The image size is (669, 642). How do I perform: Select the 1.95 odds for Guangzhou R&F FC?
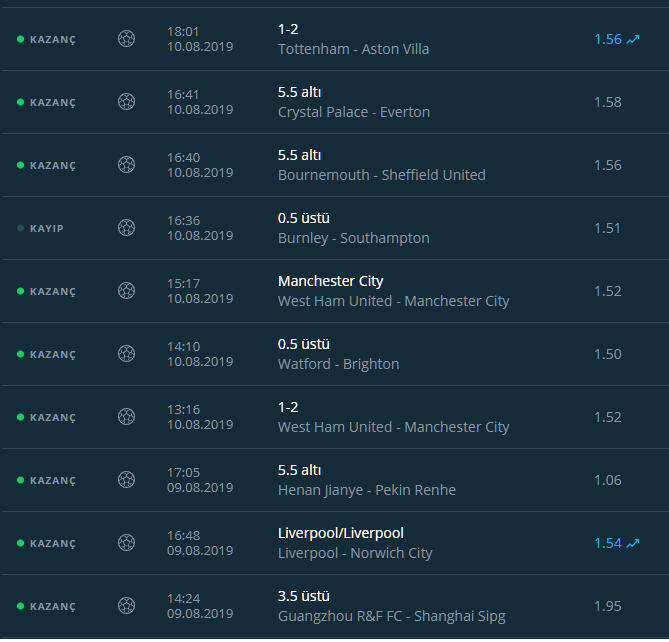608,606
